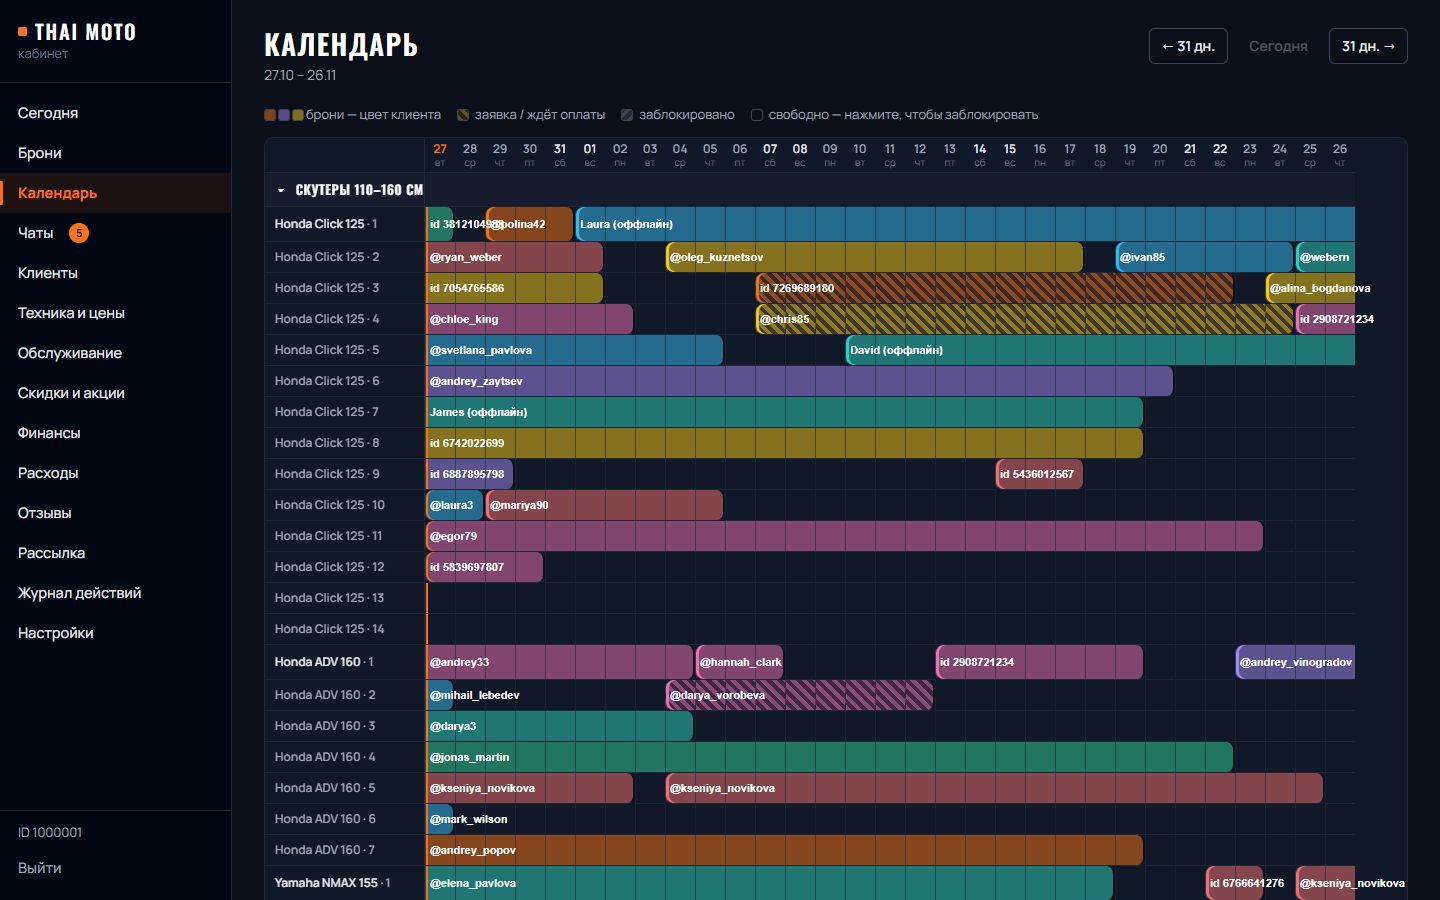The height and width of the screenshot is (900, 1440).
Task: Open Laura (оффлайн) booking bar
Action: pyautogui.click(x=966, y=224)
